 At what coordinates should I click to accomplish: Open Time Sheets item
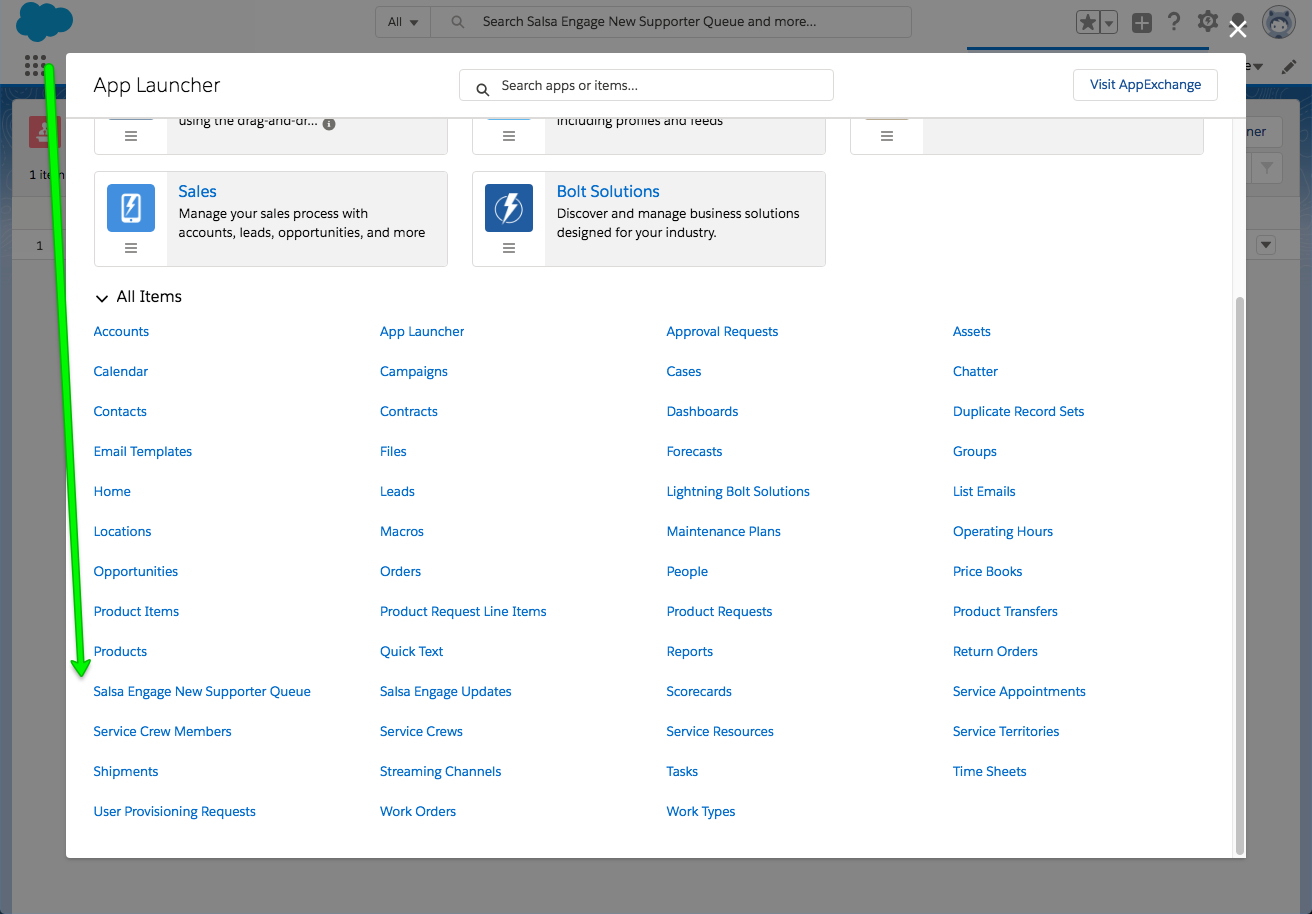click(989, 771)
